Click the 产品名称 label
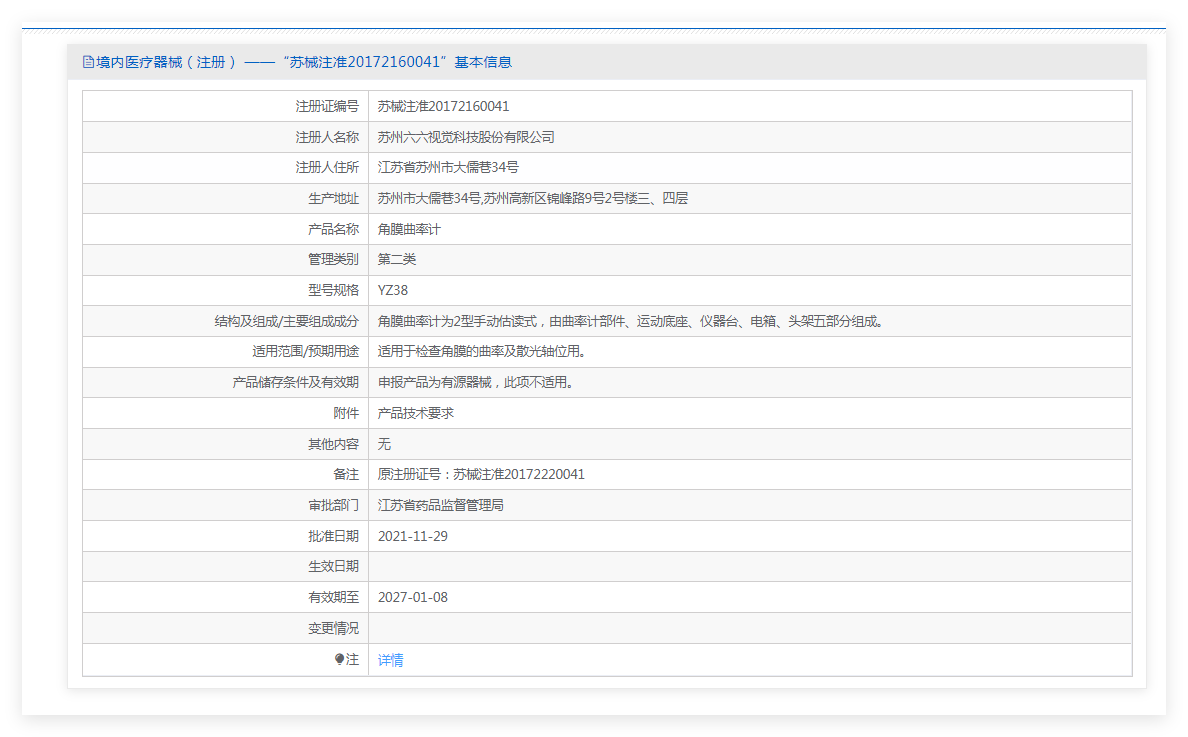This screenshot has height=737, width=1188. click(333, 230)
